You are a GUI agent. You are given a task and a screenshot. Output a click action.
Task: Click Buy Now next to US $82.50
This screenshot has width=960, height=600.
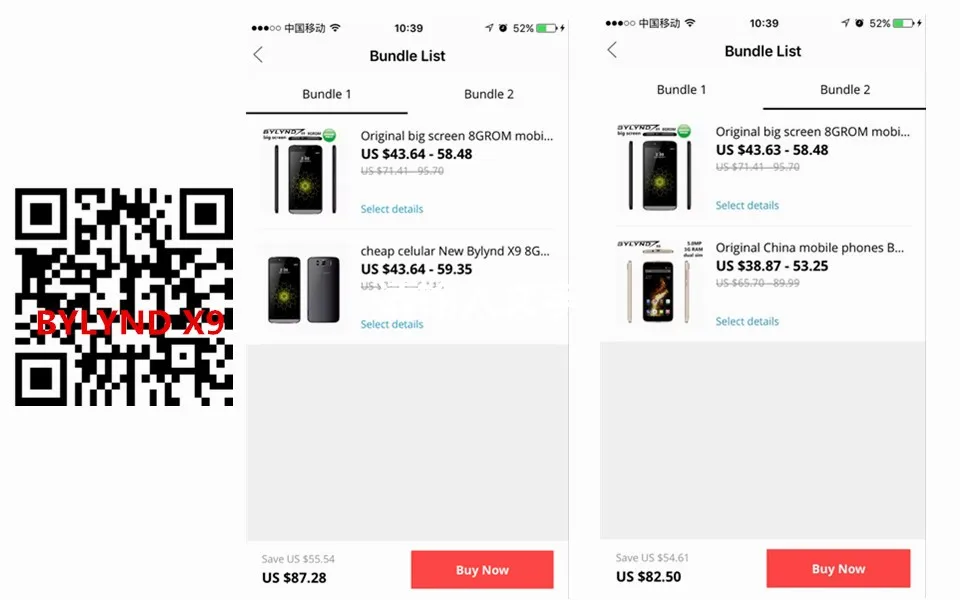coord(838,569)
